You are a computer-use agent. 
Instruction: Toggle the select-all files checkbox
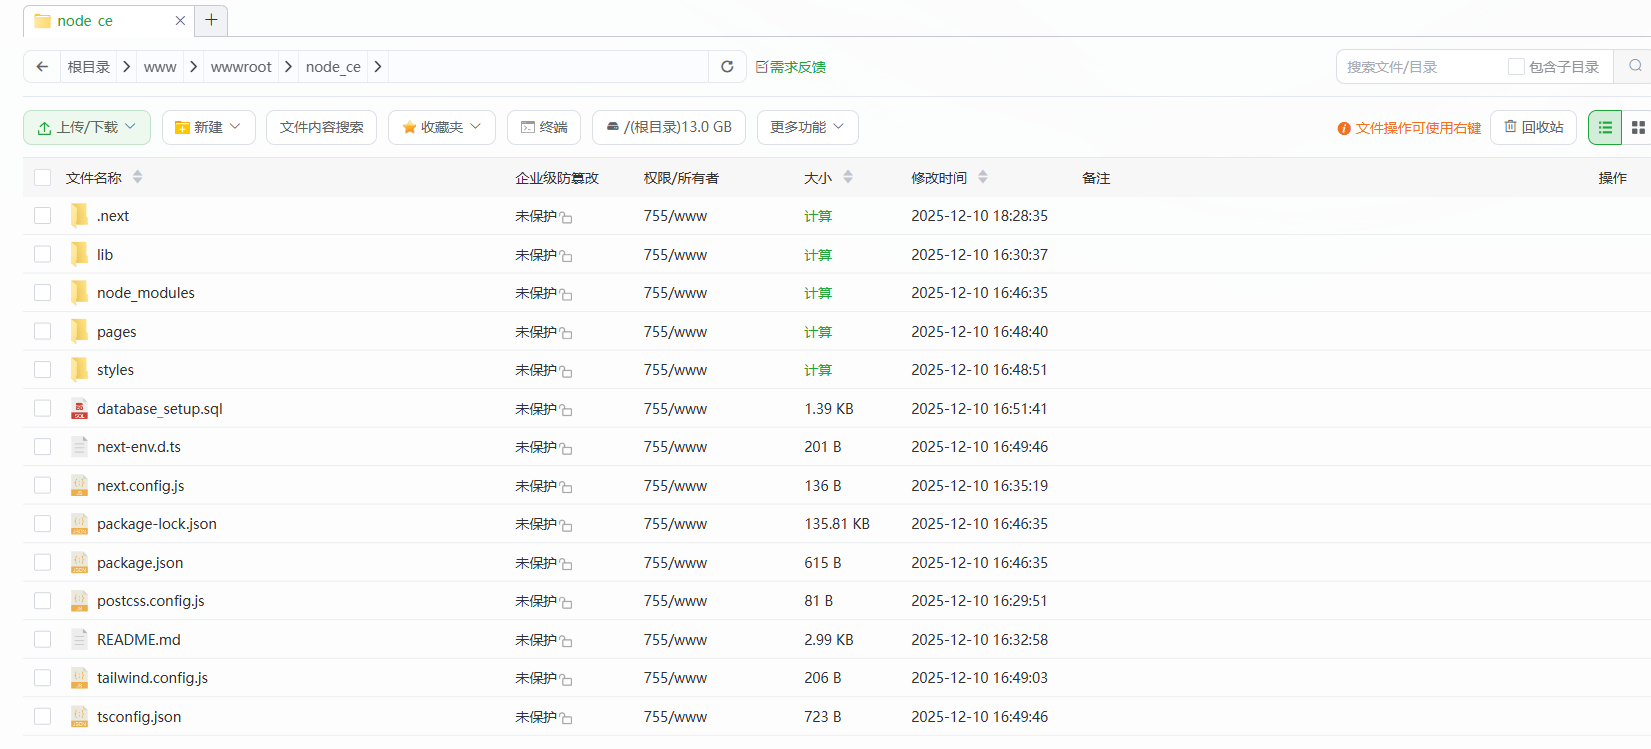(x=42, y=178)
